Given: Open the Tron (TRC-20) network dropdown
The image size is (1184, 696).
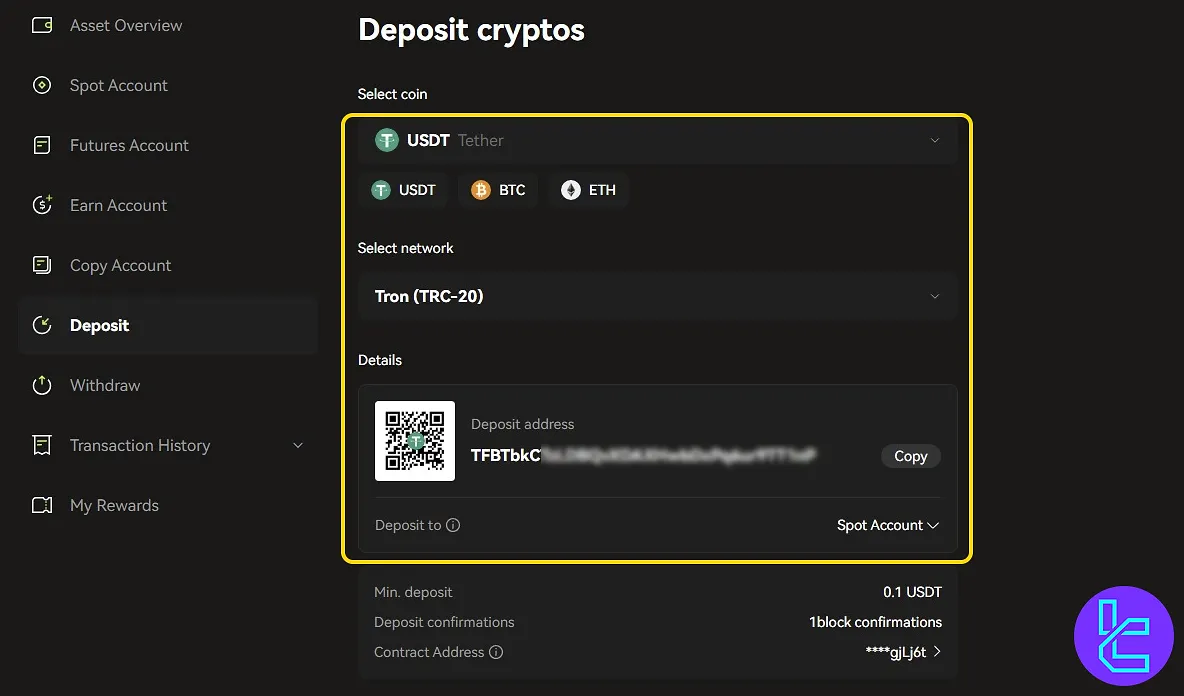Looking at the screenshot, I should [x=658, y=296].
